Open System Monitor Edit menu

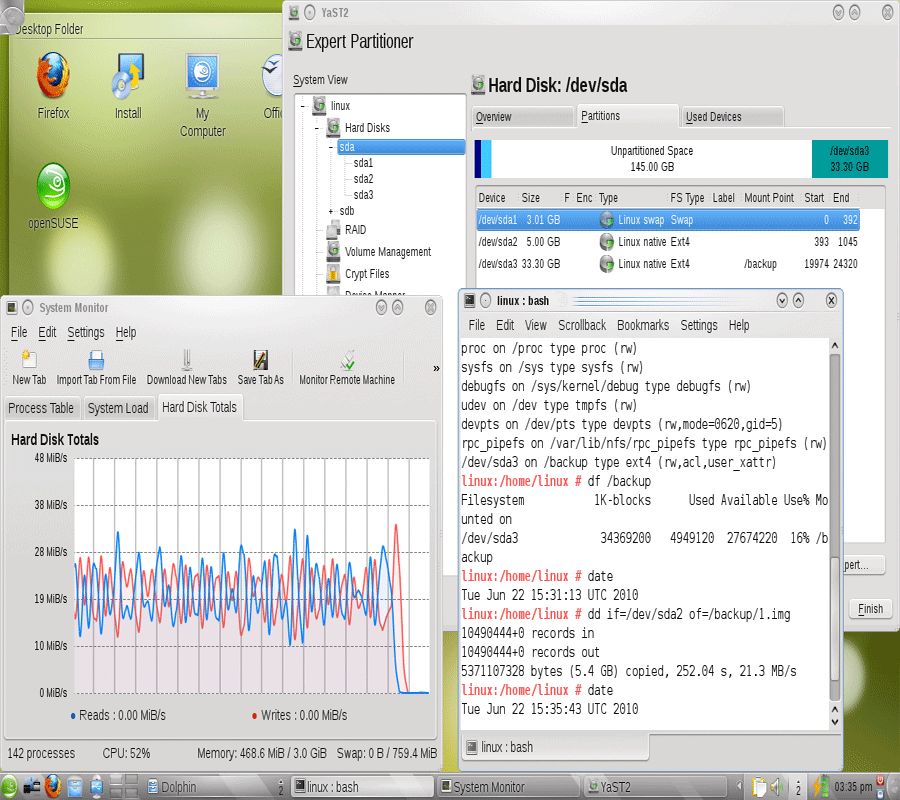(47, 332)
